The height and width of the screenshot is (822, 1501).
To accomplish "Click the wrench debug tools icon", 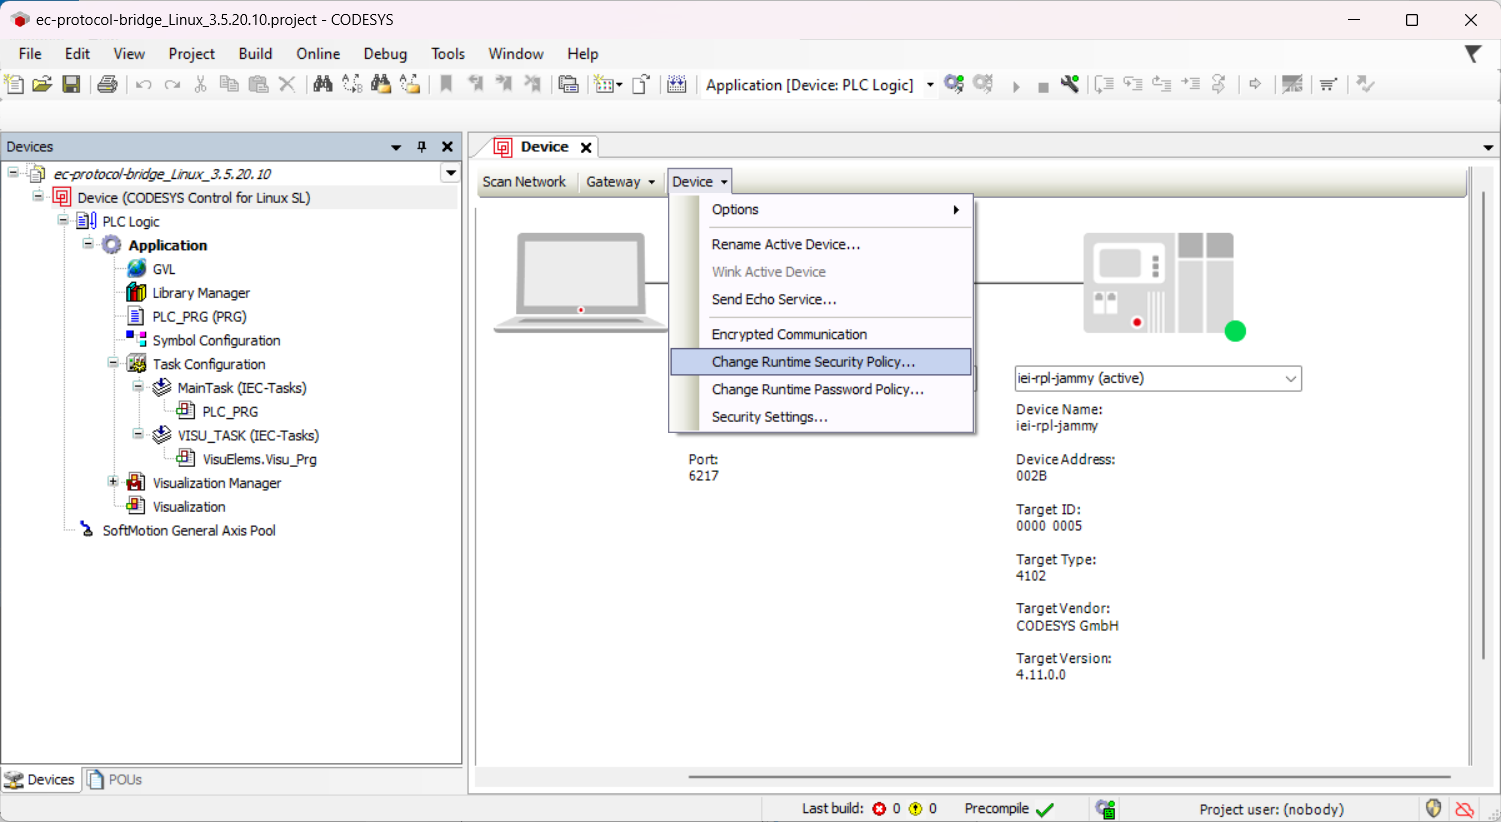I will [x=1070, y=85].
